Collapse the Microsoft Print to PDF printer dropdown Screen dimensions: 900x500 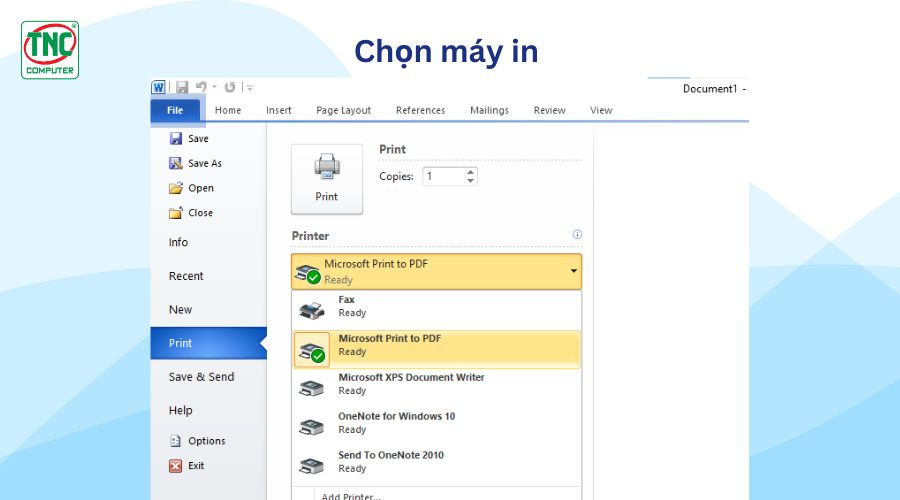coord(436,272)
